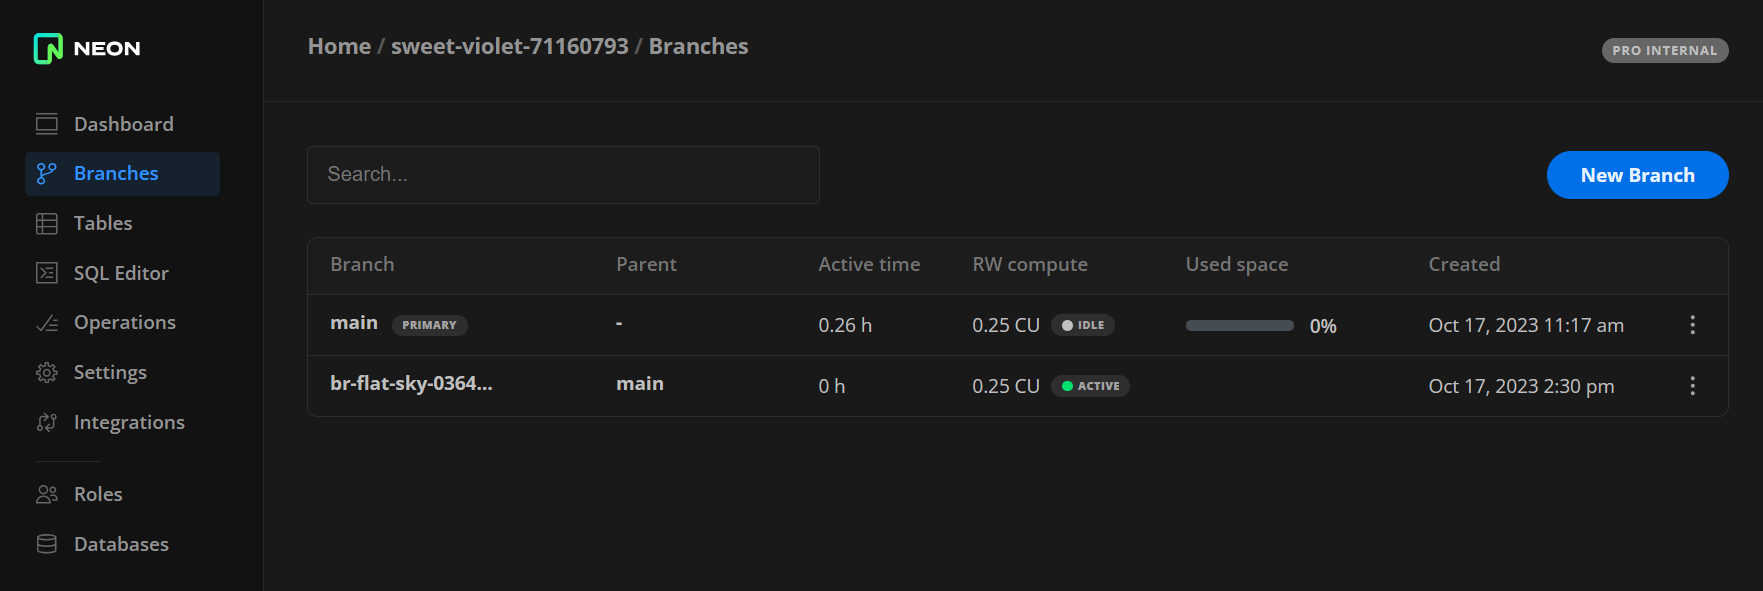Open the main branch row
Screen dimensions: 1763x591
[354, 323]
